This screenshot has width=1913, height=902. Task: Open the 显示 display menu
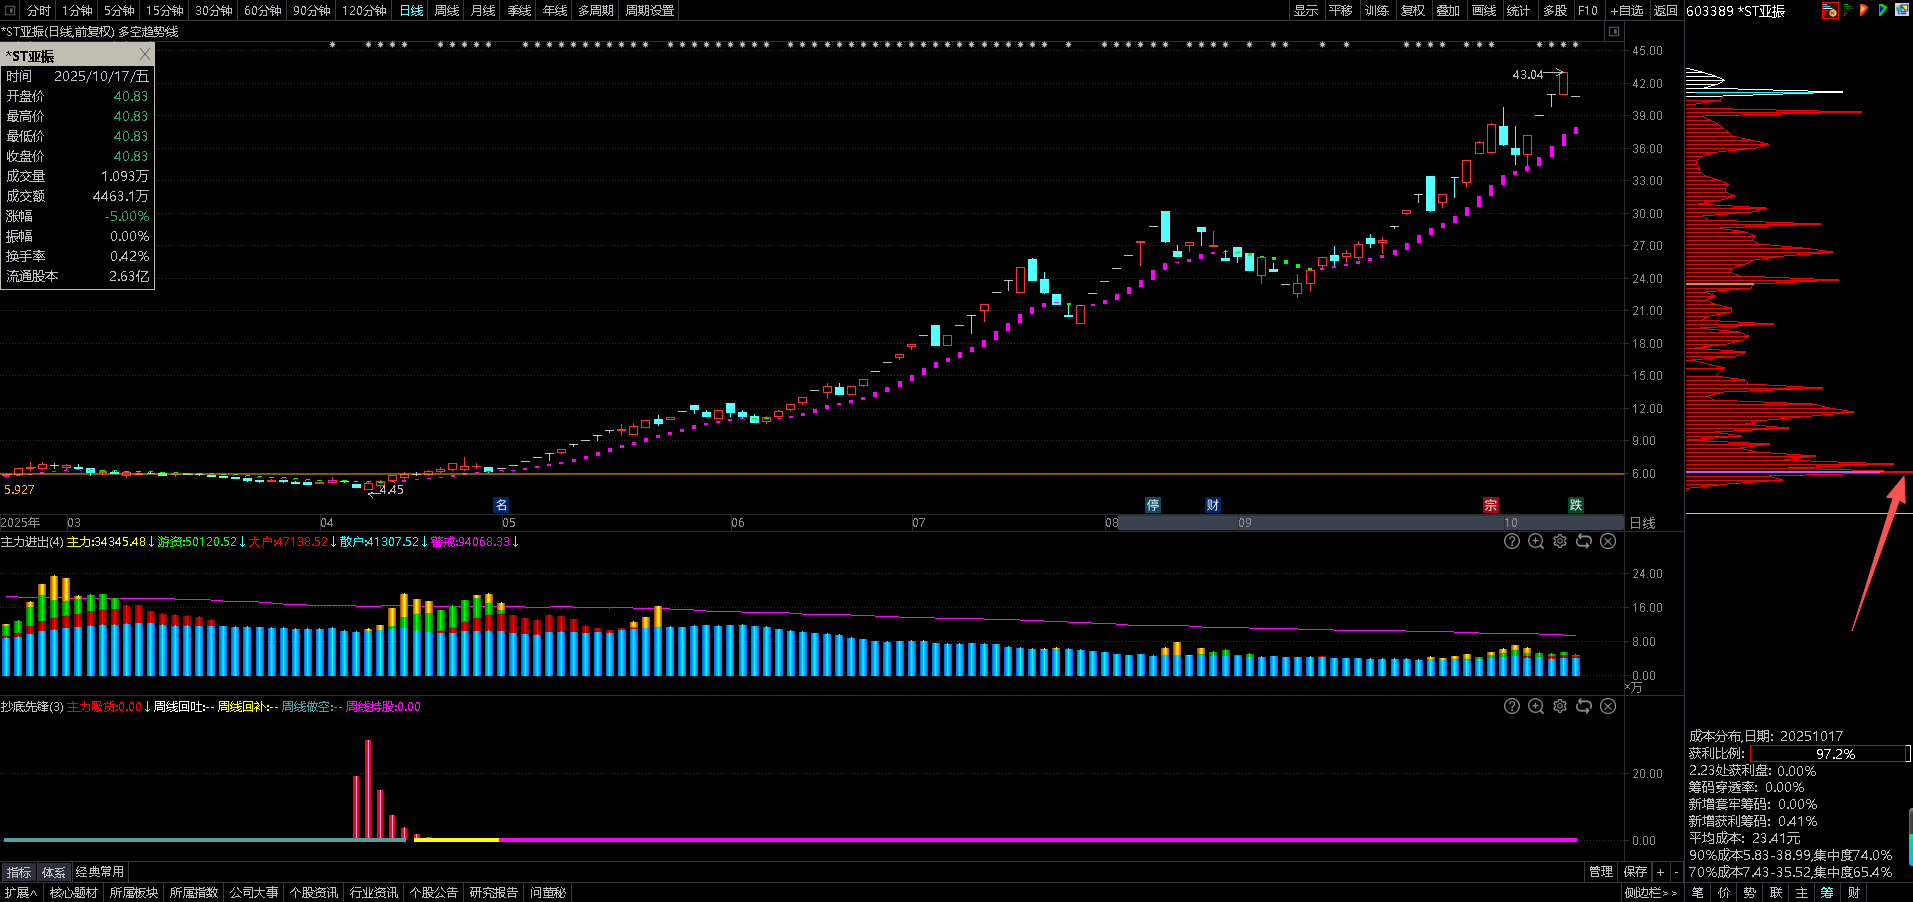1305,10
